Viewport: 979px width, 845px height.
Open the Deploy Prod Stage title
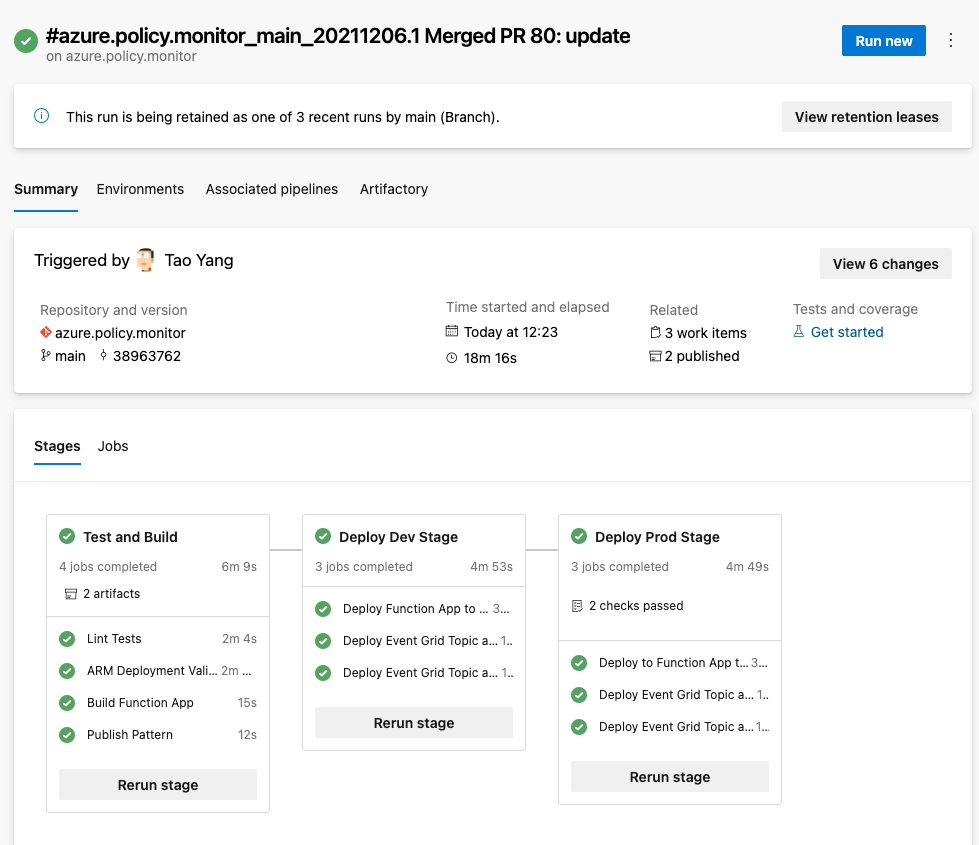click(657, 537)
